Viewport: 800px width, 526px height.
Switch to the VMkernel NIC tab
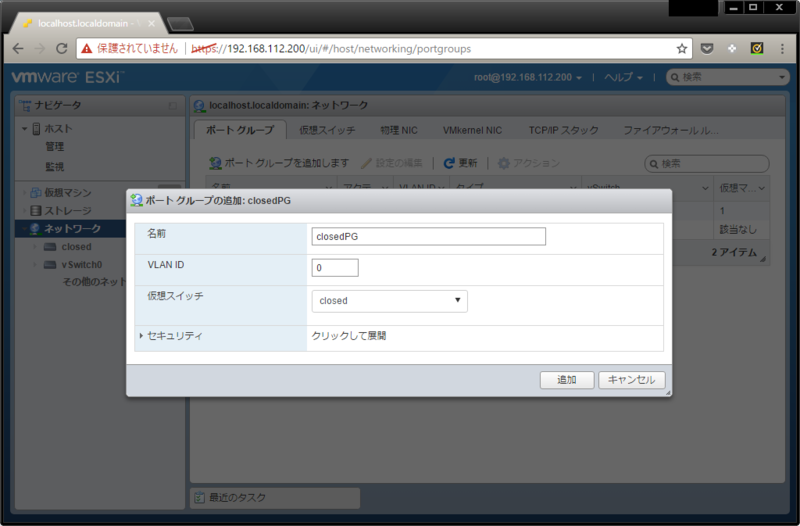coord(472,131)
